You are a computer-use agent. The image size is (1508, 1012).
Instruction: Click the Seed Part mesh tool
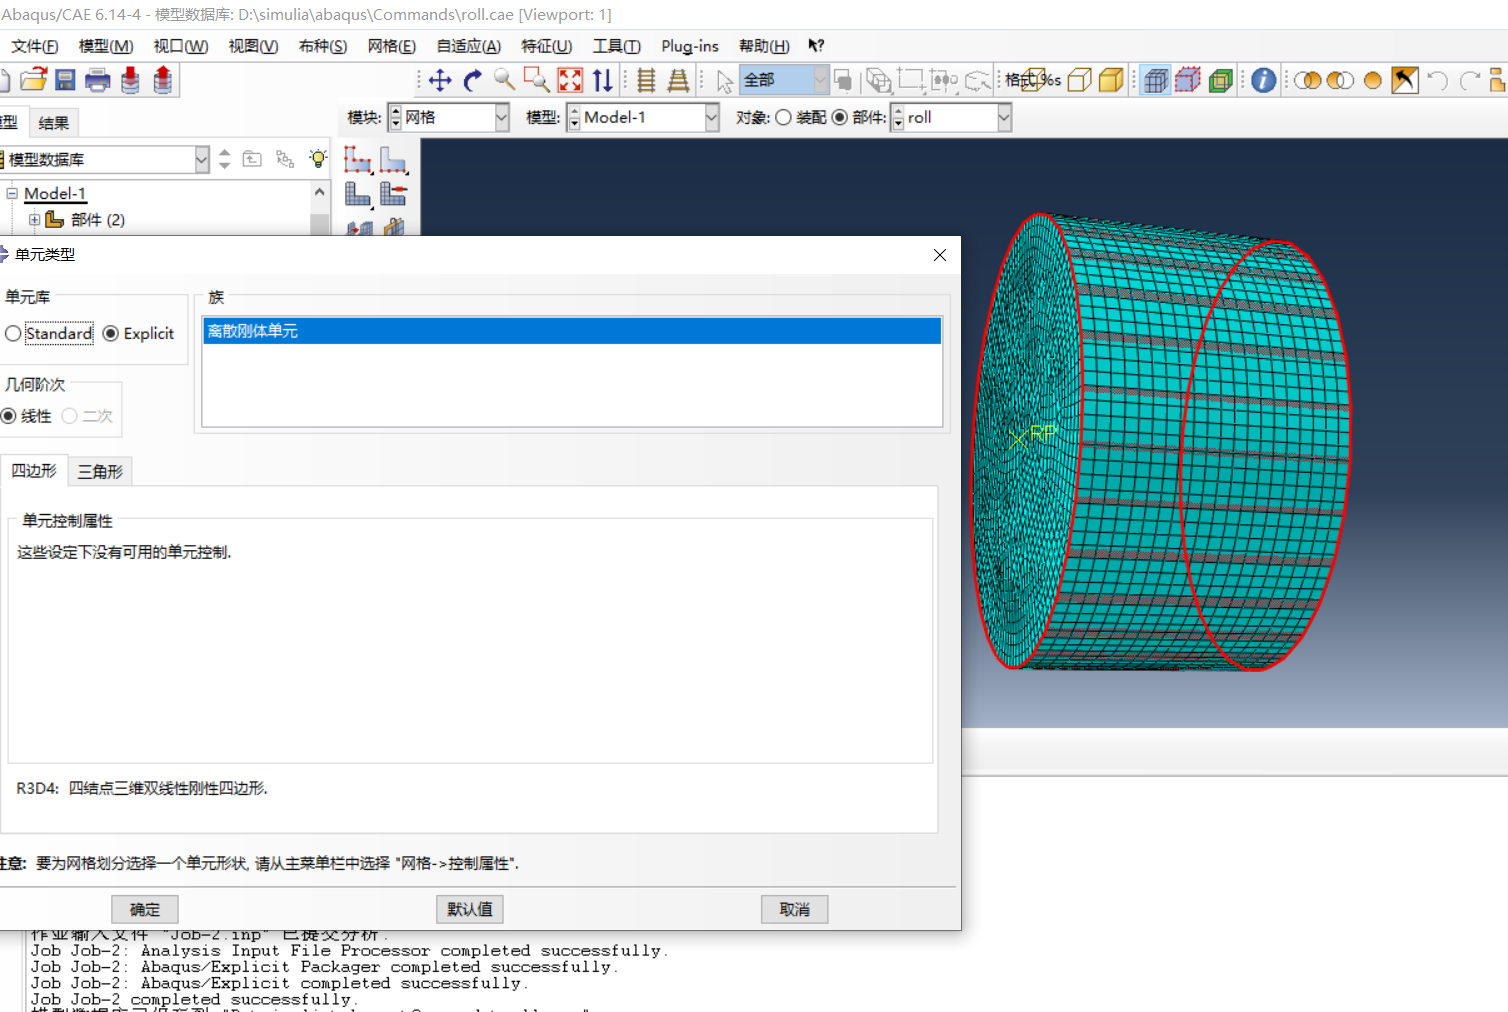tap(358, 160)
